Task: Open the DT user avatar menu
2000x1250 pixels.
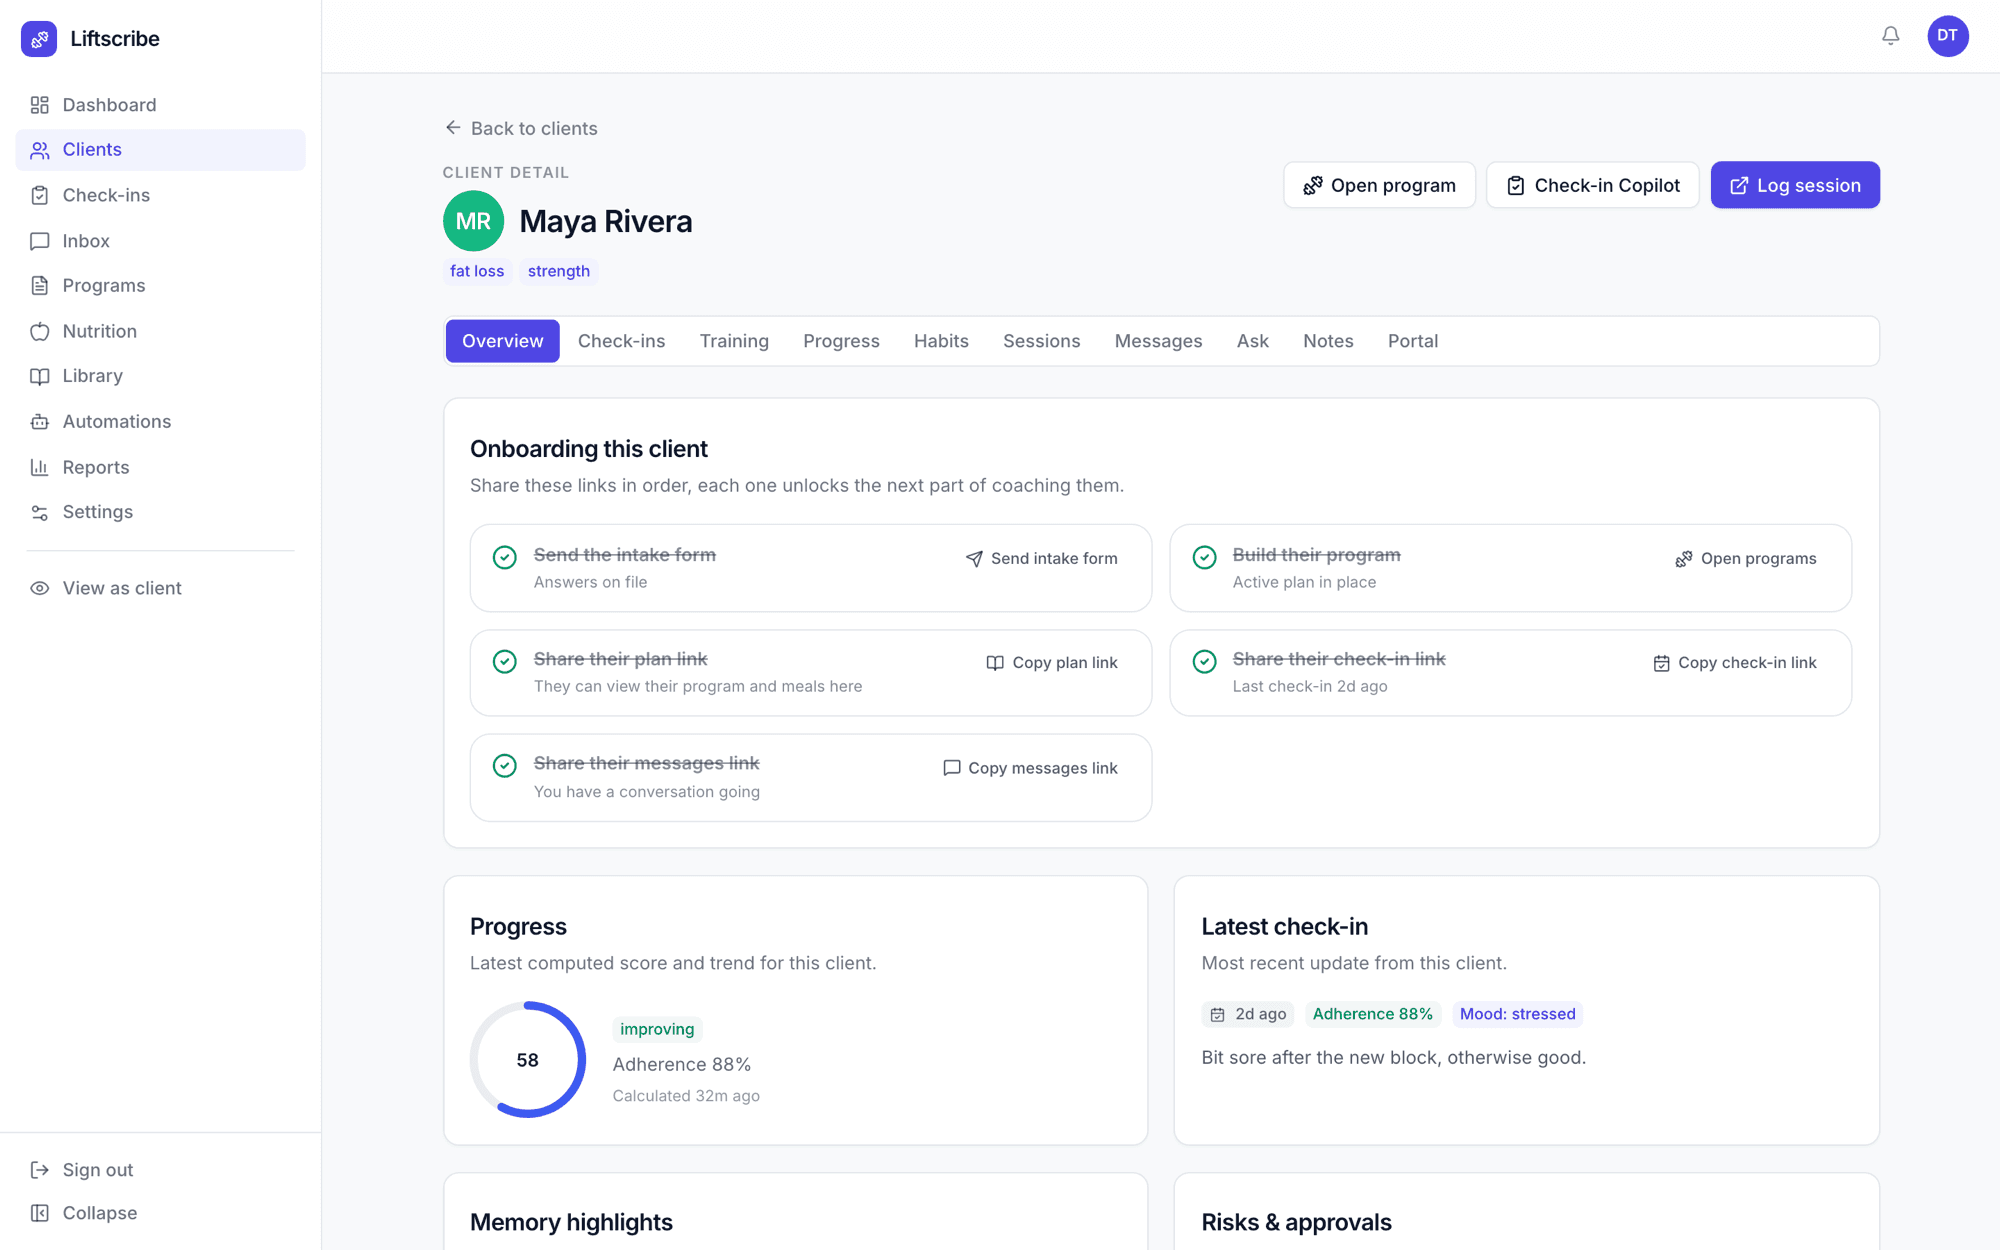Action: (x=1947, y=36)
